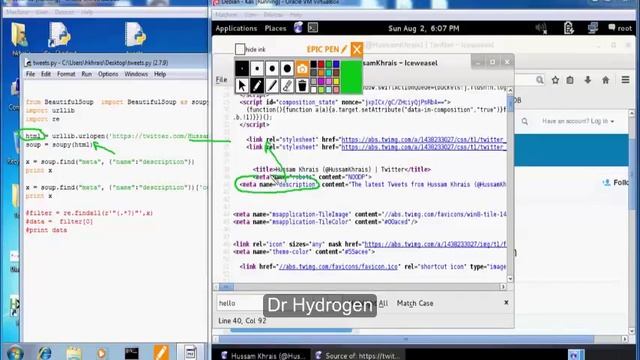The image size is (640, 360).
Task: Click the large green current color box
Action: 351,76
